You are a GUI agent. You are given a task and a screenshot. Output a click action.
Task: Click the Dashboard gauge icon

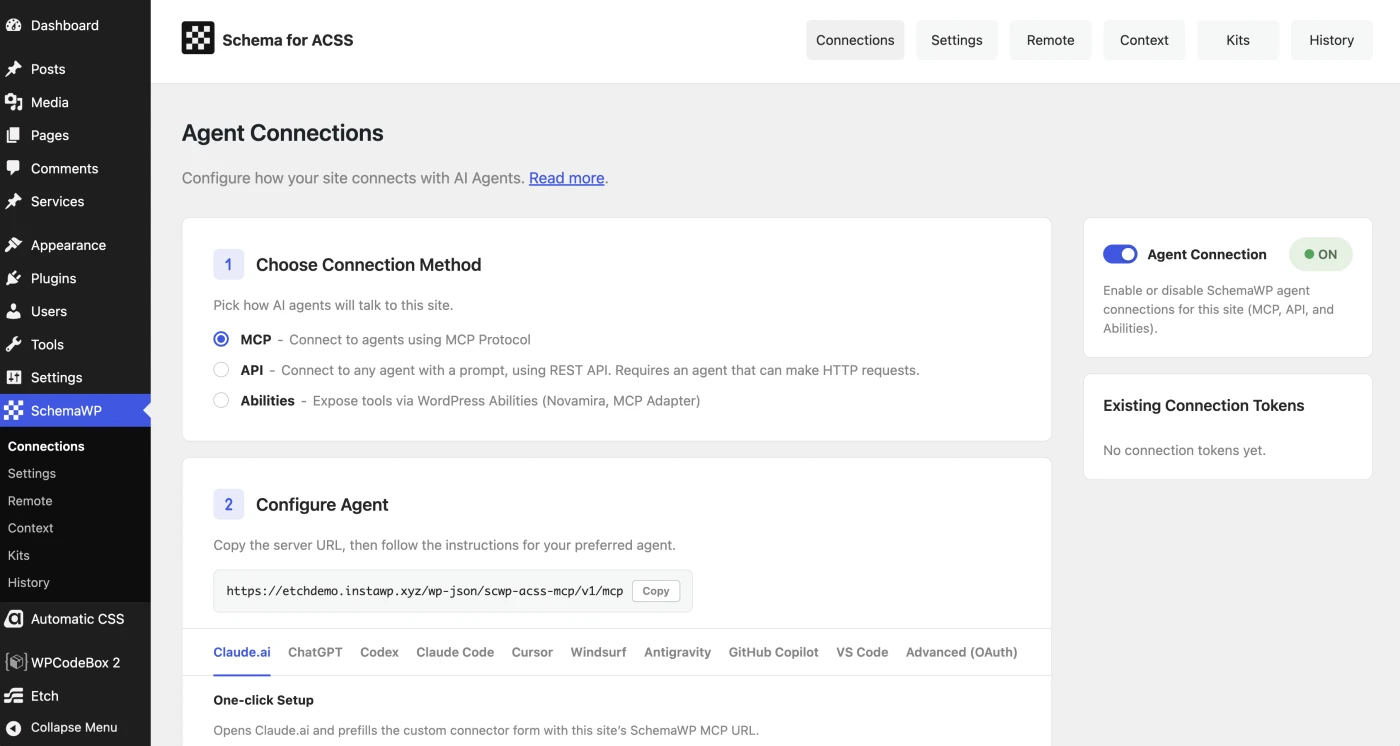click(14, 25)
